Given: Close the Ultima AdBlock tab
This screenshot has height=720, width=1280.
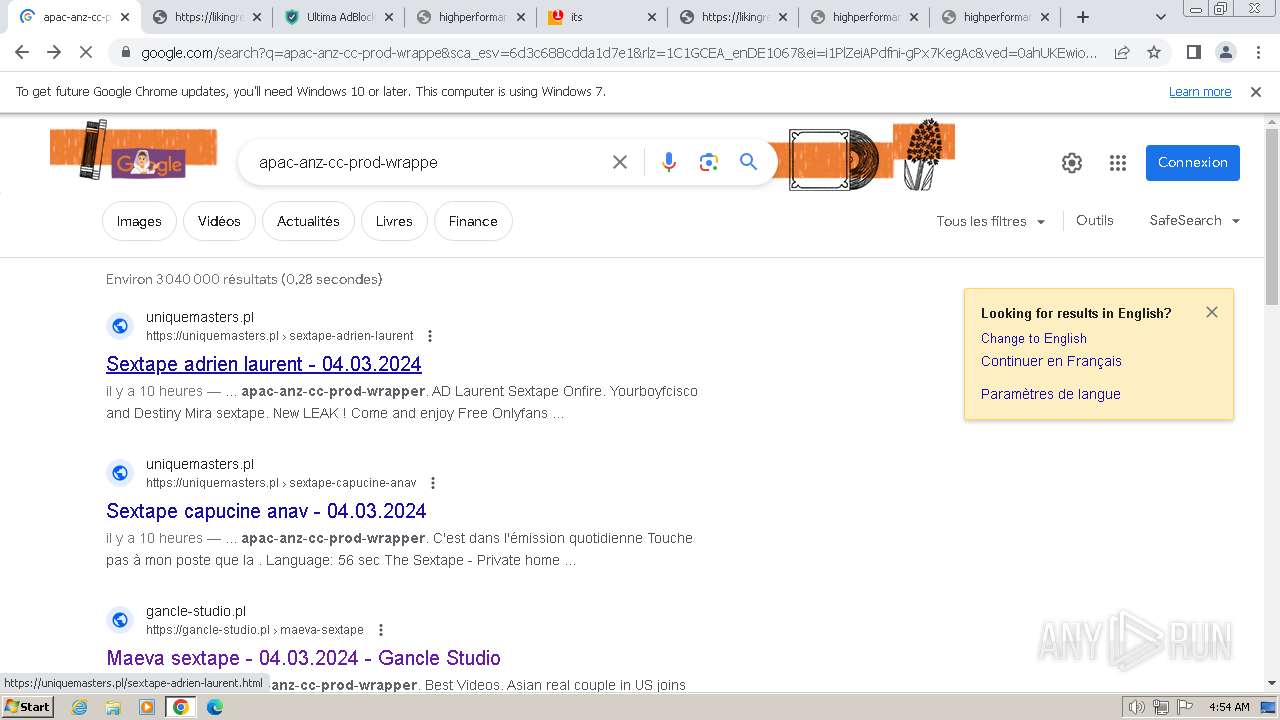Looking at the screenshot, I should pos(389,17).
